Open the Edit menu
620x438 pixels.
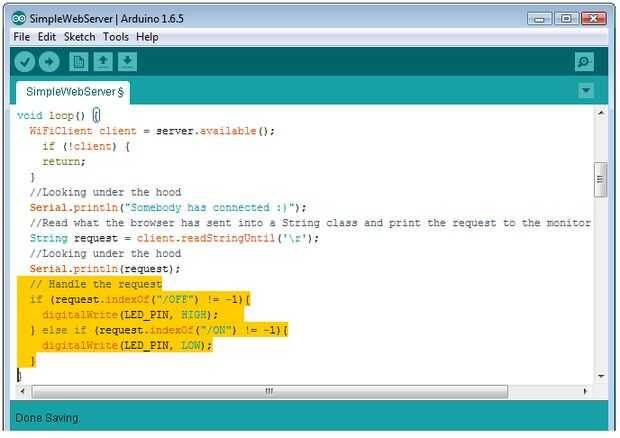pos(47,37)
